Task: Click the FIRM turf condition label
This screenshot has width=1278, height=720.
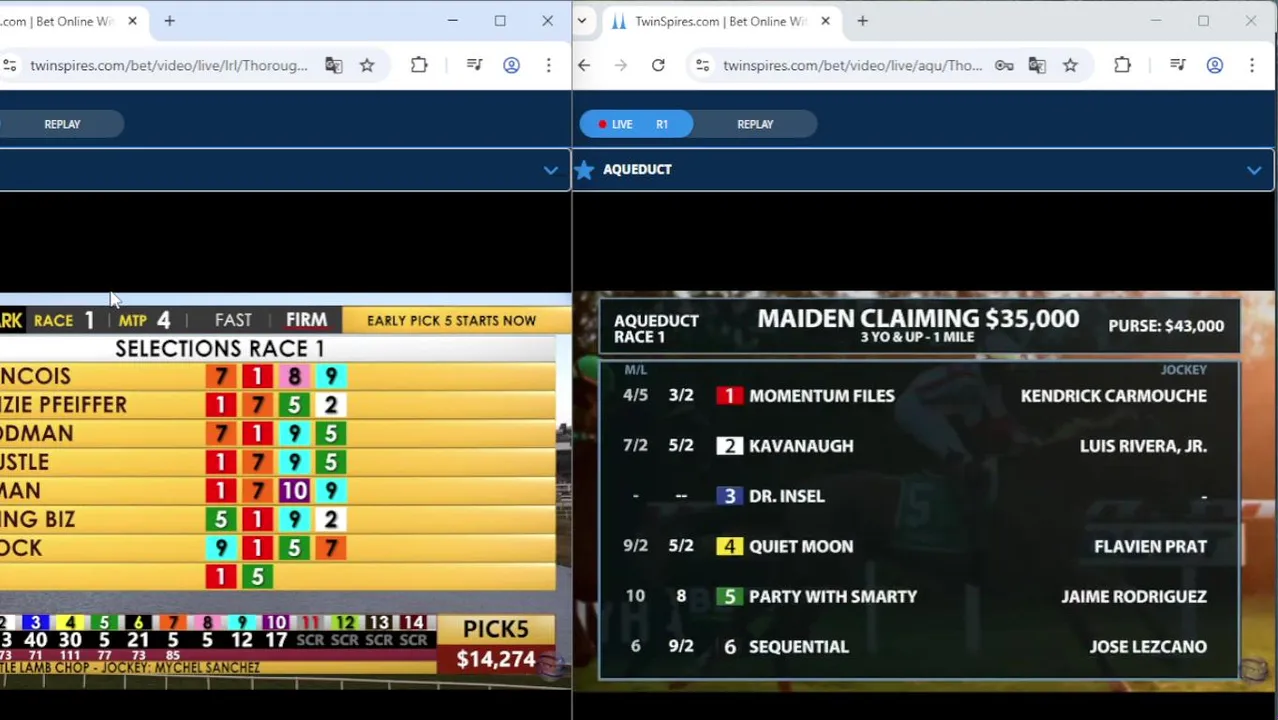Action: [x=306, y=320]
